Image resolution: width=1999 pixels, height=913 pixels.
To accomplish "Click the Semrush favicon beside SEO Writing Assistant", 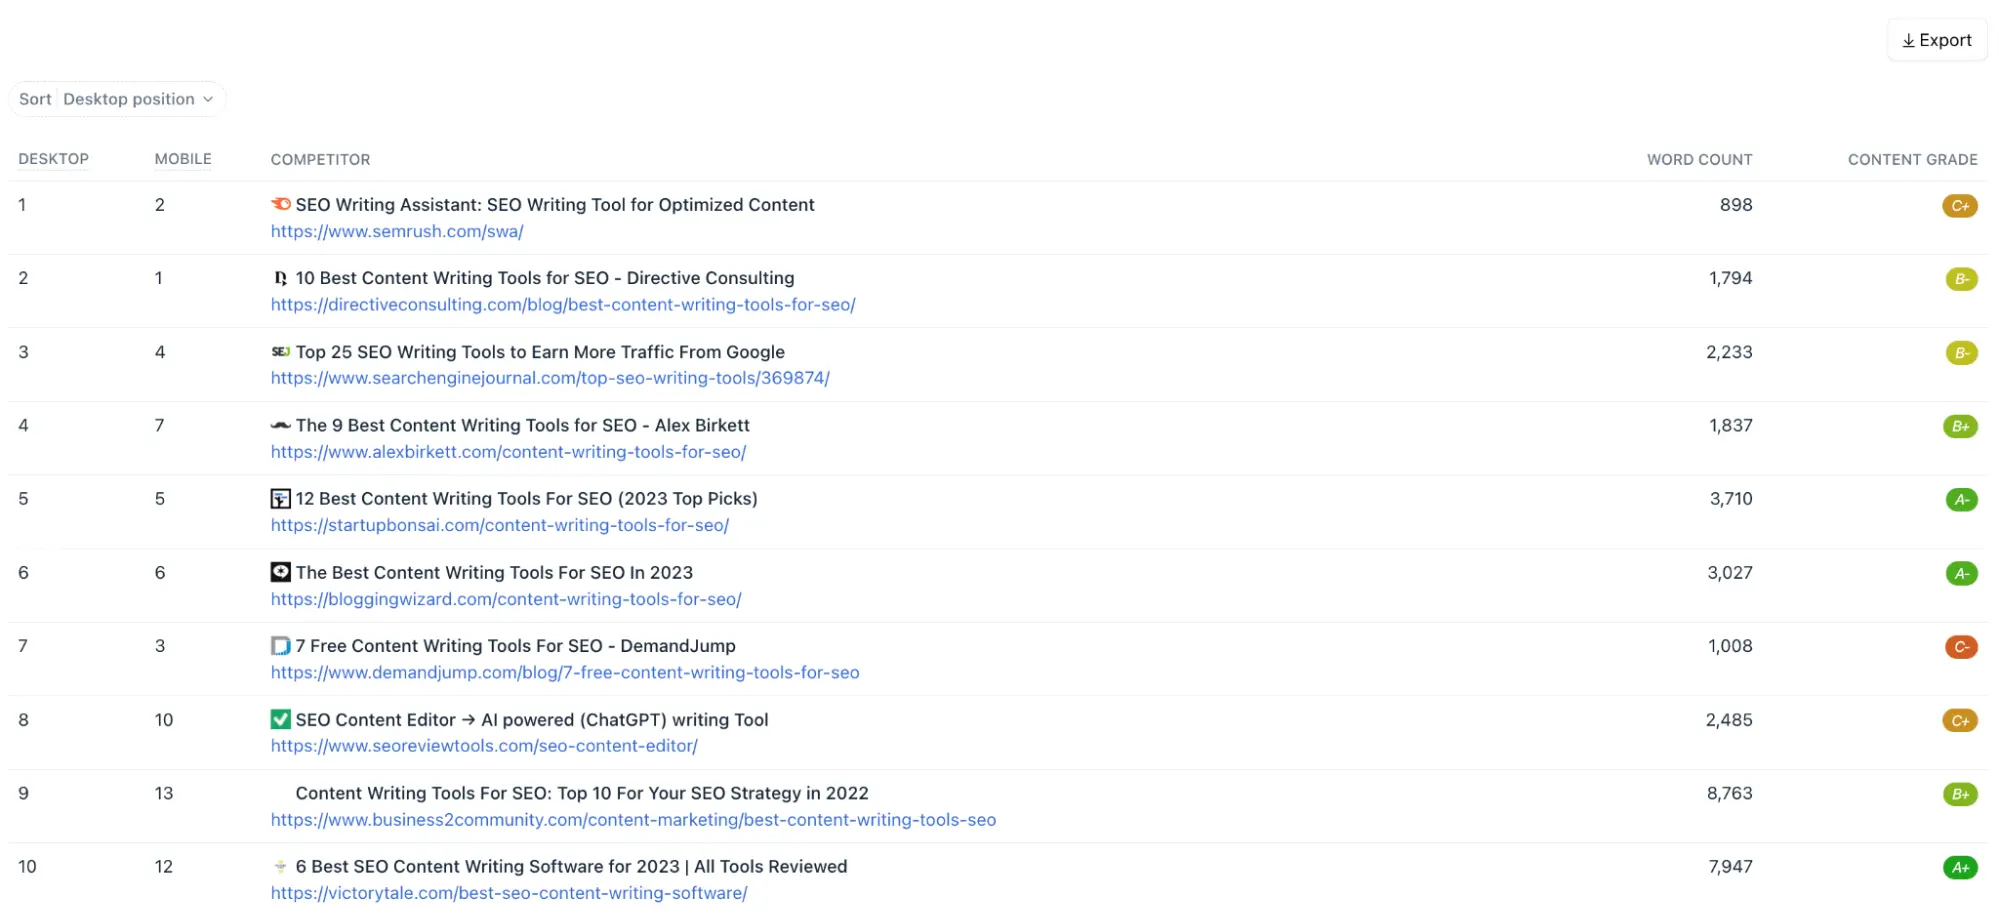I will 281,205.
